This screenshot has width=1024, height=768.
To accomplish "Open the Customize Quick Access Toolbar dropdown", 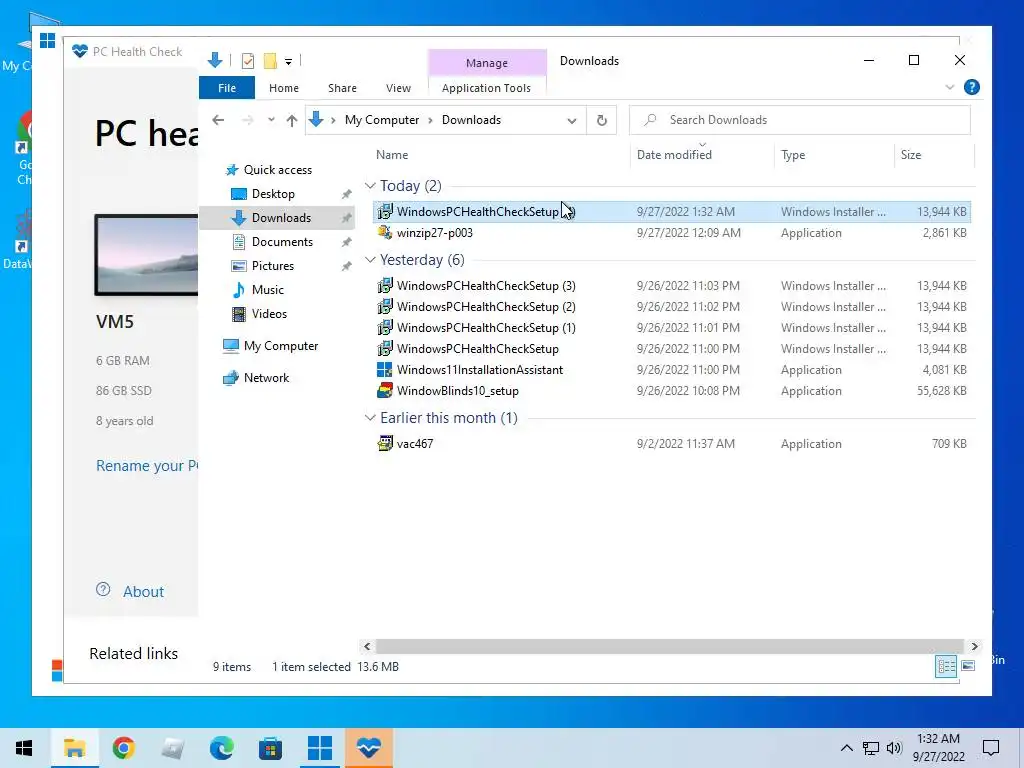I will click(288, 61).
